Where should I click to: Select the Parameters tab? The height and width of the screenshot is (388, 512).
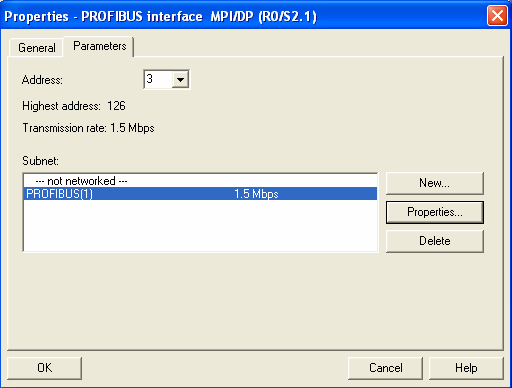click(99, 46)
